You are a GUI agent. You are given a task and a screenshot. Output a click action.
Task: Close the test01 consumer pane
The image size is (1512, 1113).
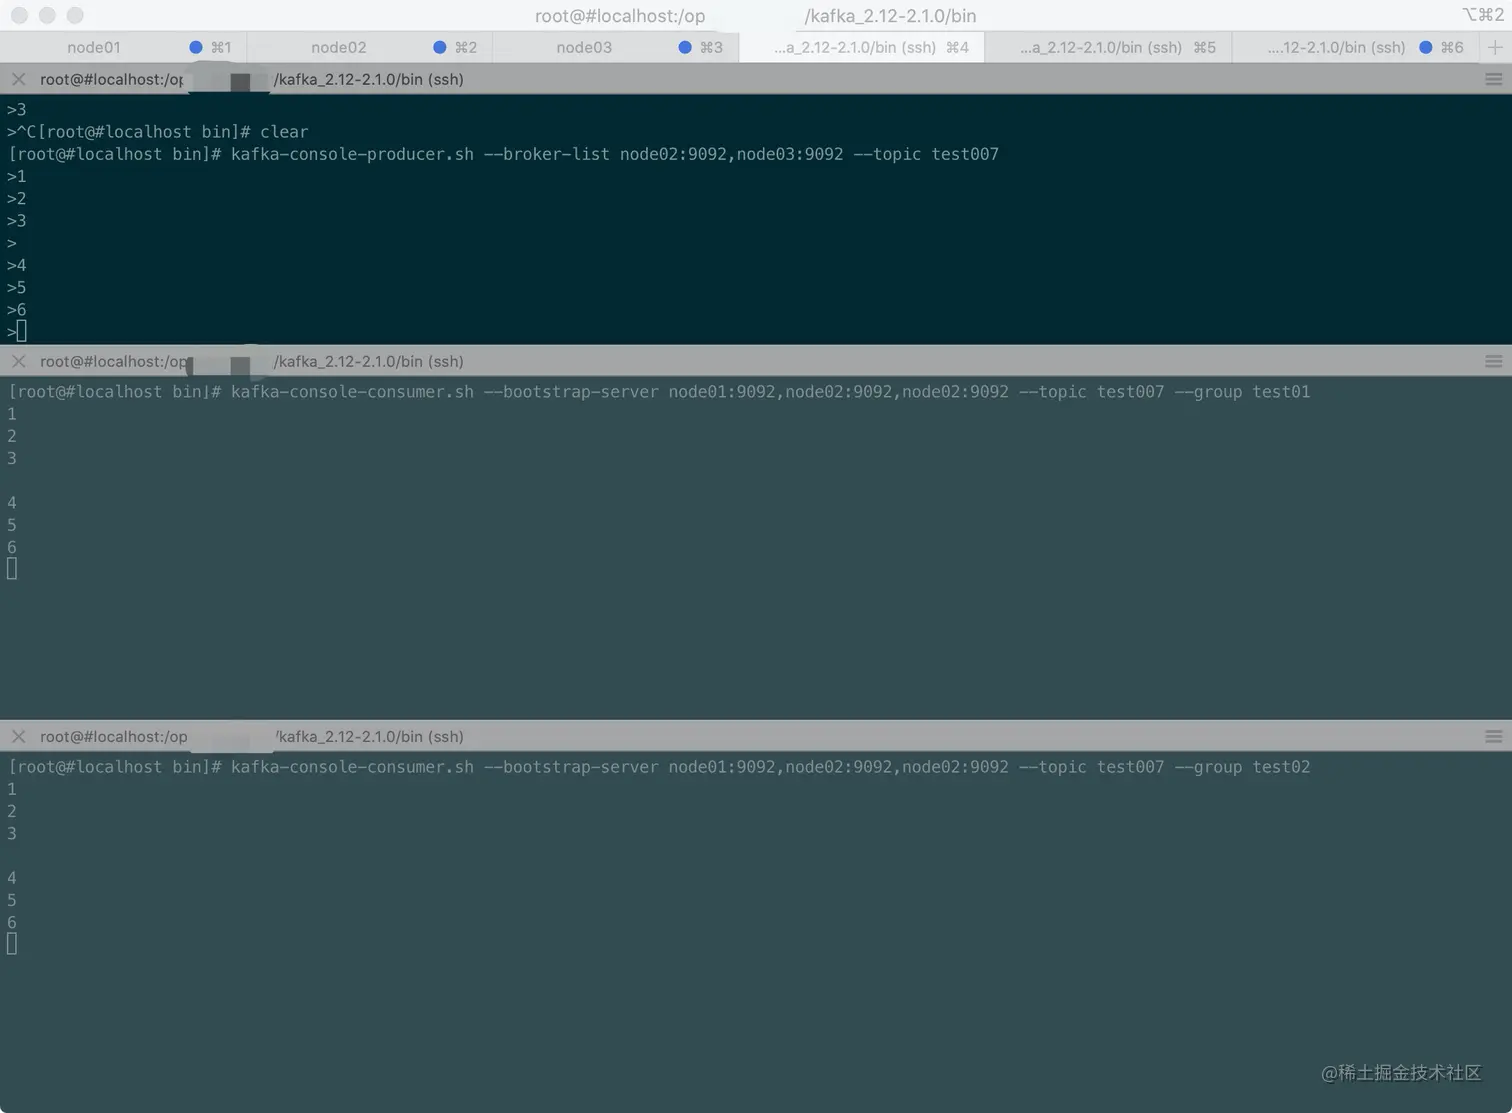pyautogui.click(x=18, y=361)
